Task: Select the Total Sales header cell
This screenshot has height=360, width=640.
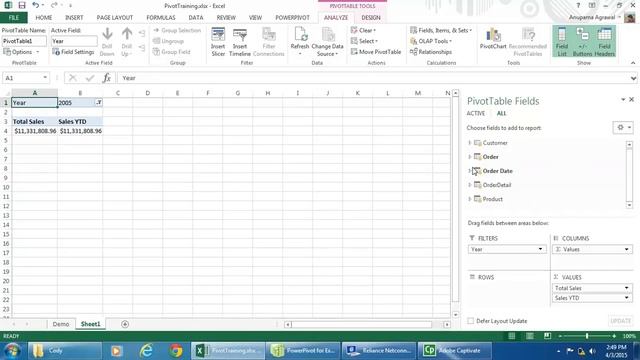Action: [x=34, y=121]
